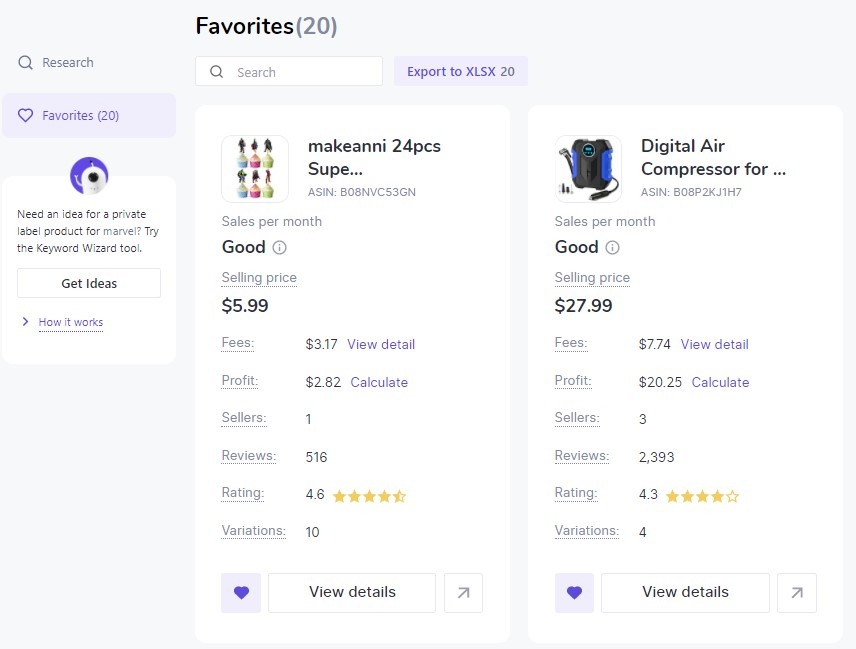The width and height of the screenshot is (856, 649).
Task: Expand the How it works chevron
Action: point(25,321)
